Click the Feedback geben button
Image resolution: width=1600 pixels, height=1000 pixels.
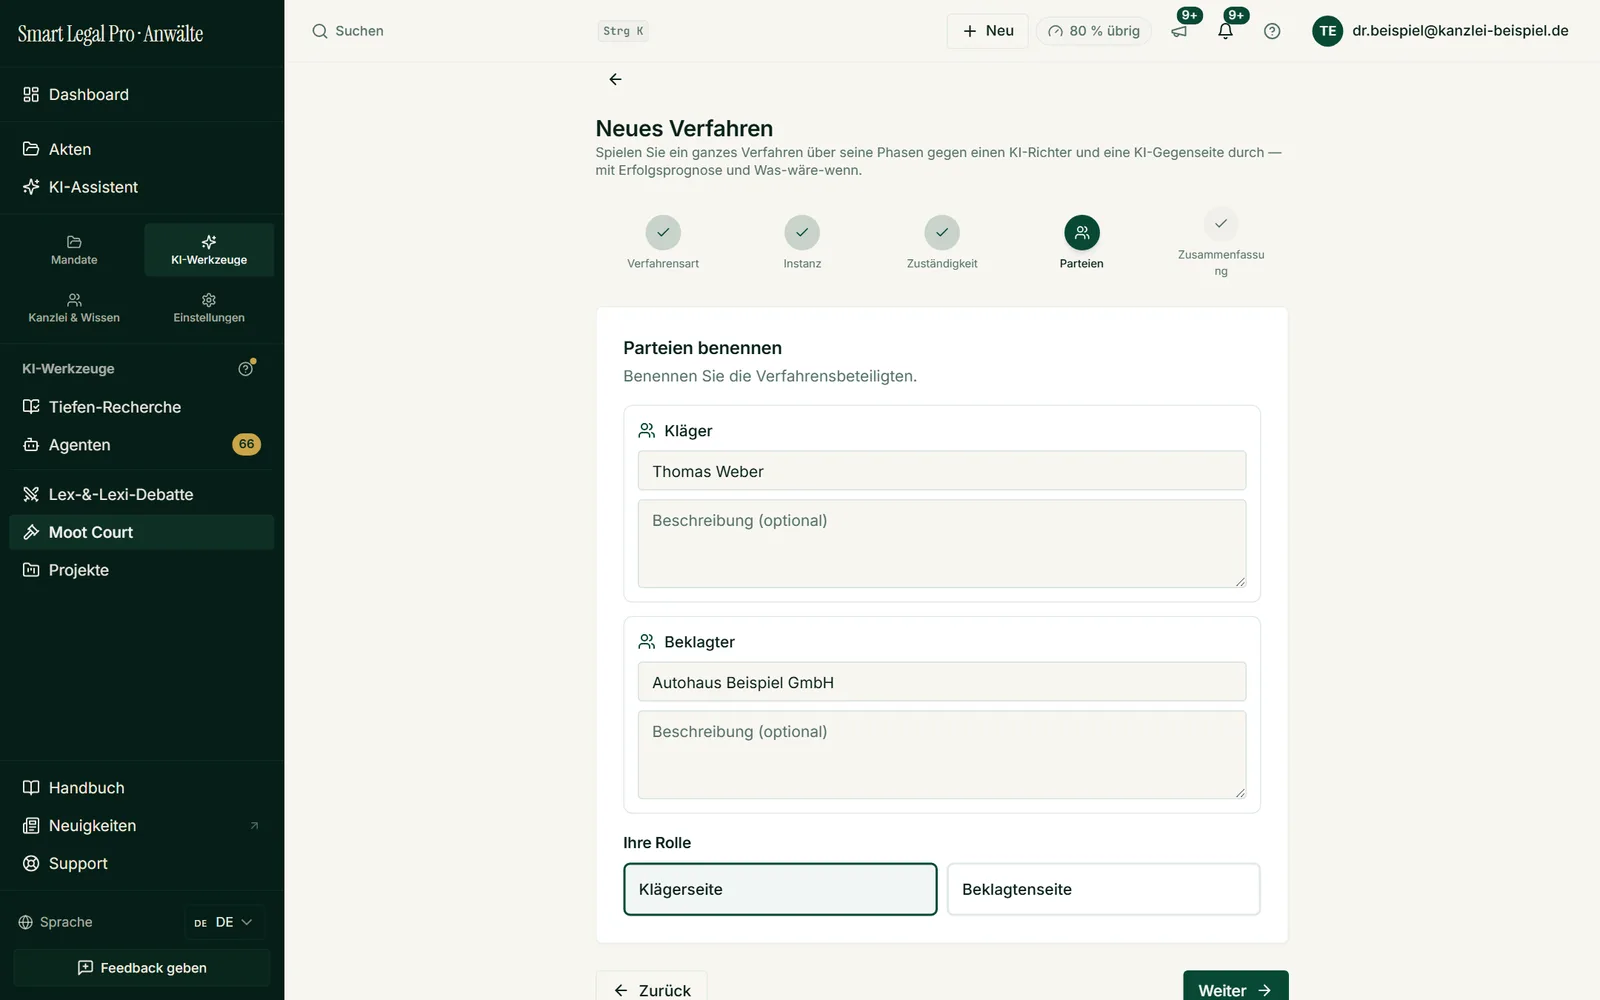tap(142, 968)
